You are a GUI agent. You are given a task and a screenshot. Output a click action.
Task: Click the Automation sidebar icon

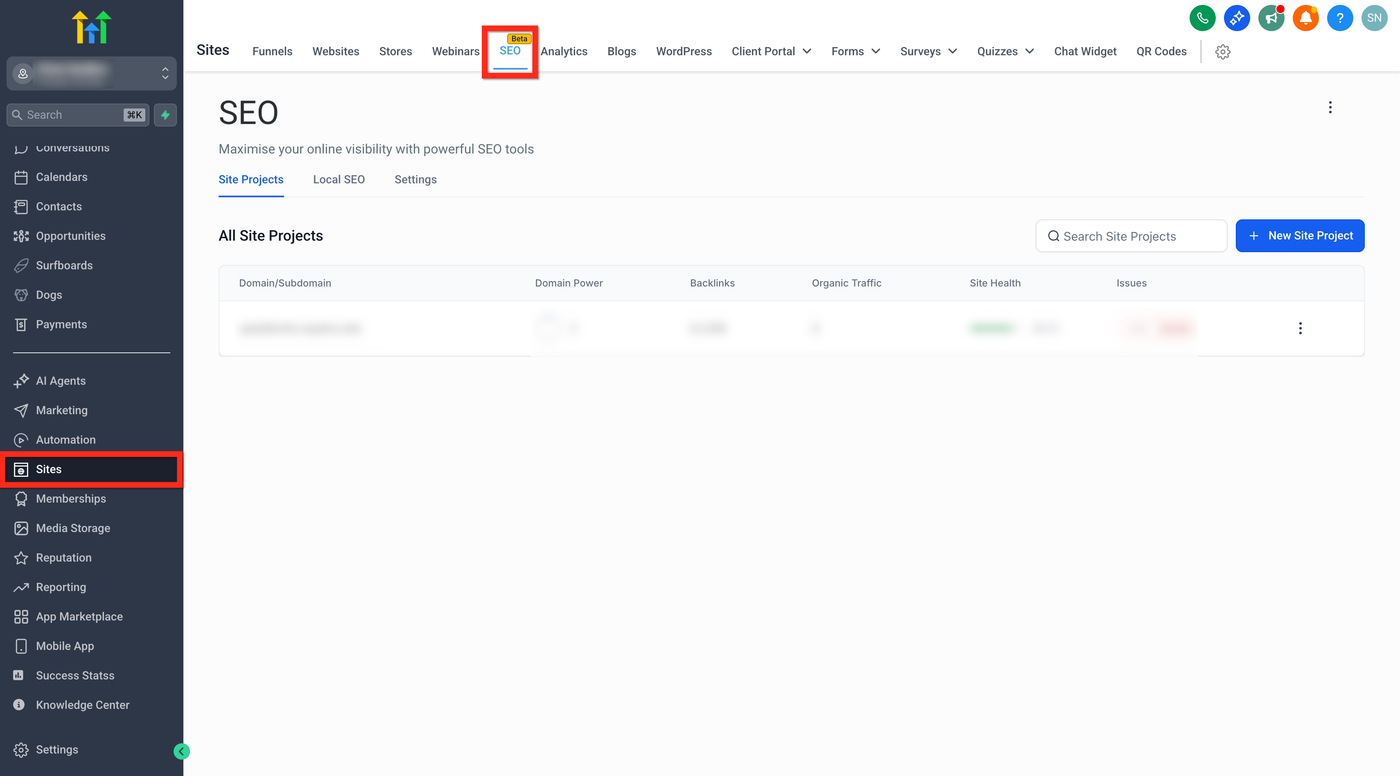coord(21,440)
